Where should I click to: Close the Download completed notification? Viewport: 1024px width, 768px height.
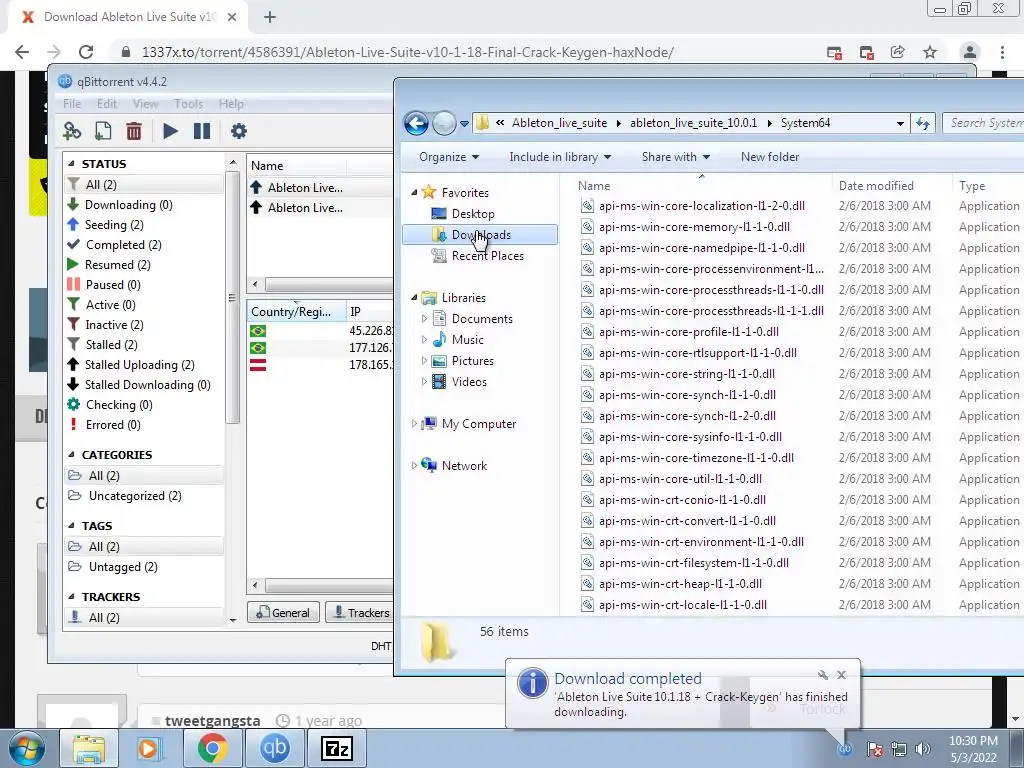point(841,675)
